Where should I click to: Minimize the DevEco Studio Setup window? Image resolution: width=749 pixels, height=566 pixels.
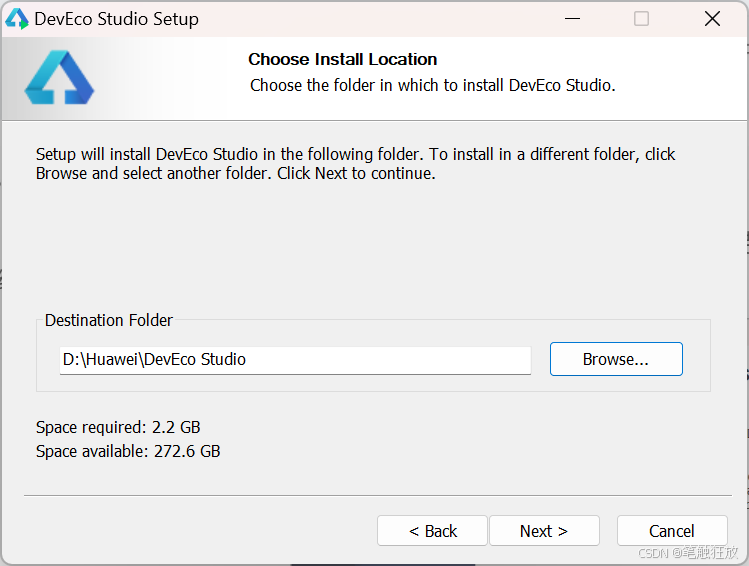(x=572, y=19)
